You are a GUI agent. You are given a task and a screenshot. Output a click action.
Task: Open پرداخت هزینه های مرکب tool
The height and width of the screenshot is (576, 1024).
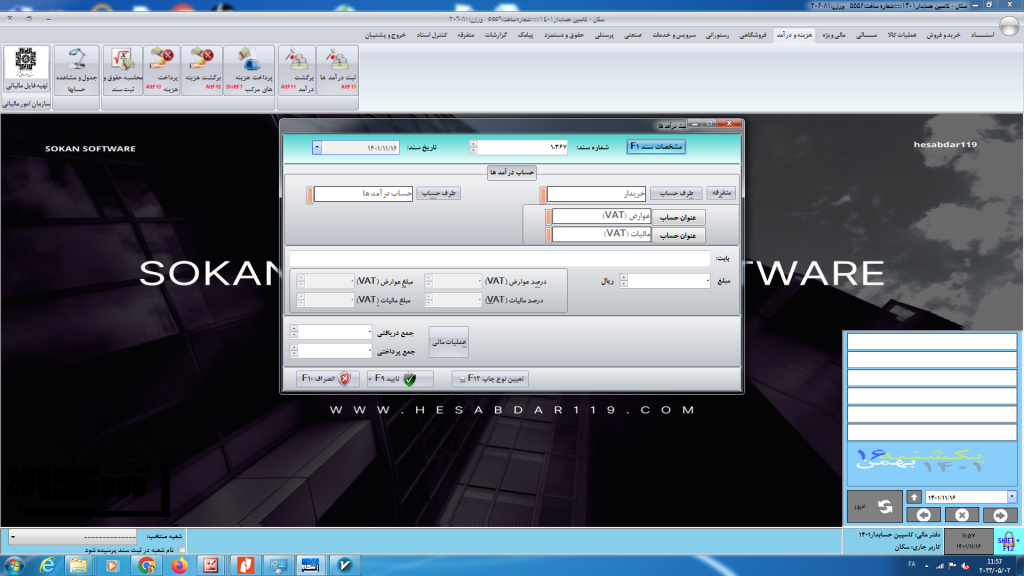pos(249,70)
